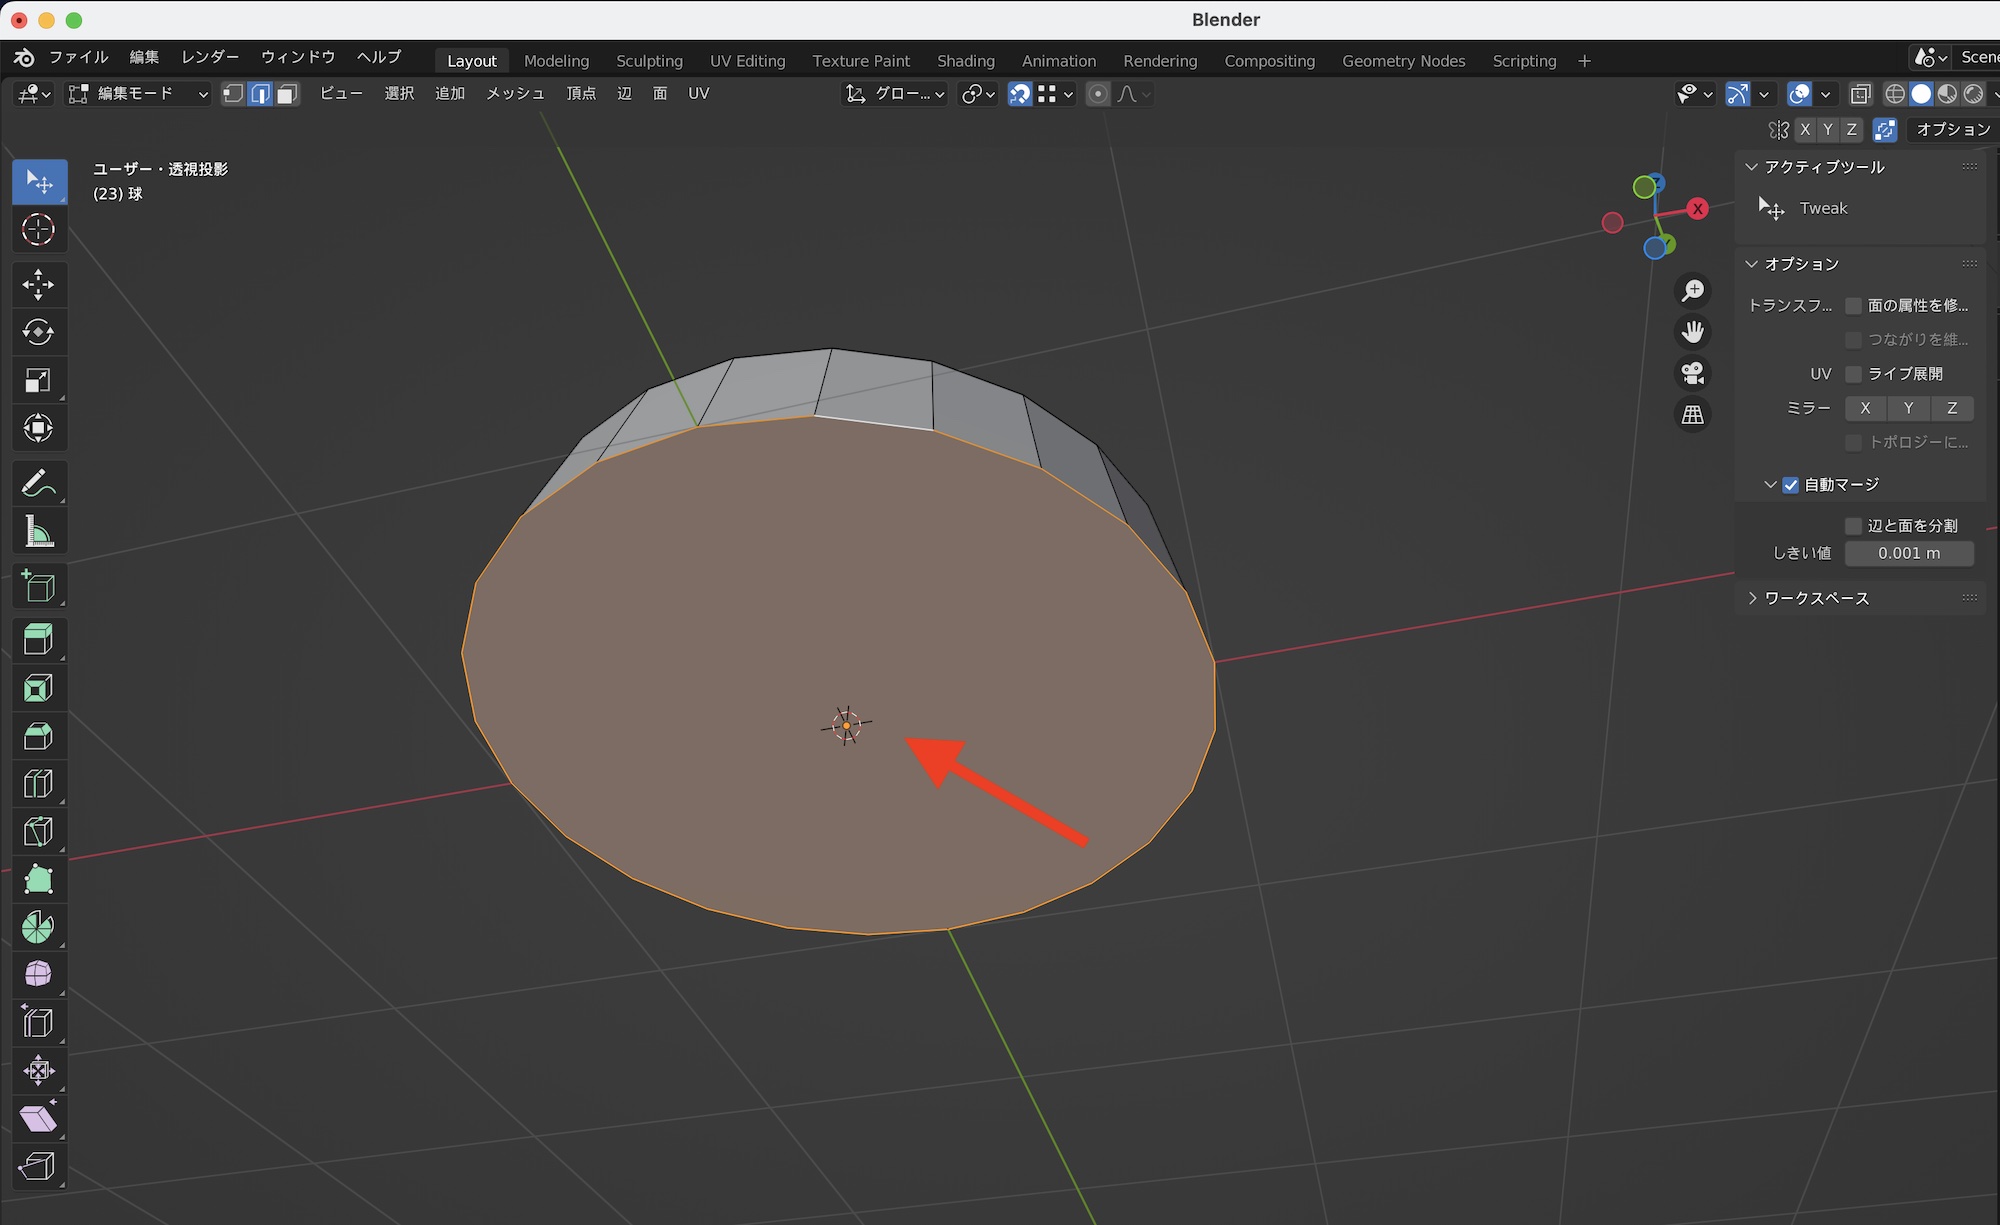The image size is (2000, 1225).
Task: Select the Annotate pencil tool
Action: (38, 484)
